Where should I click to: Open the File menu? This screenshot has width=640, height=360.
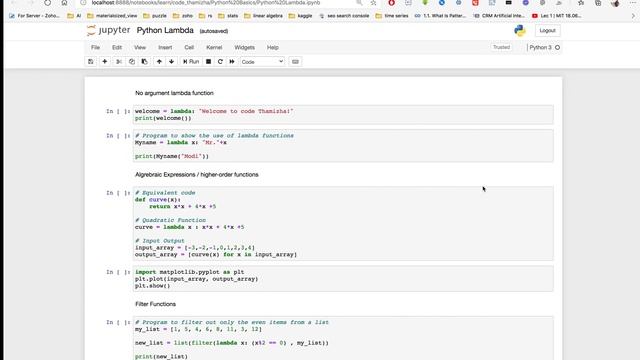click(x=95, y=47)
